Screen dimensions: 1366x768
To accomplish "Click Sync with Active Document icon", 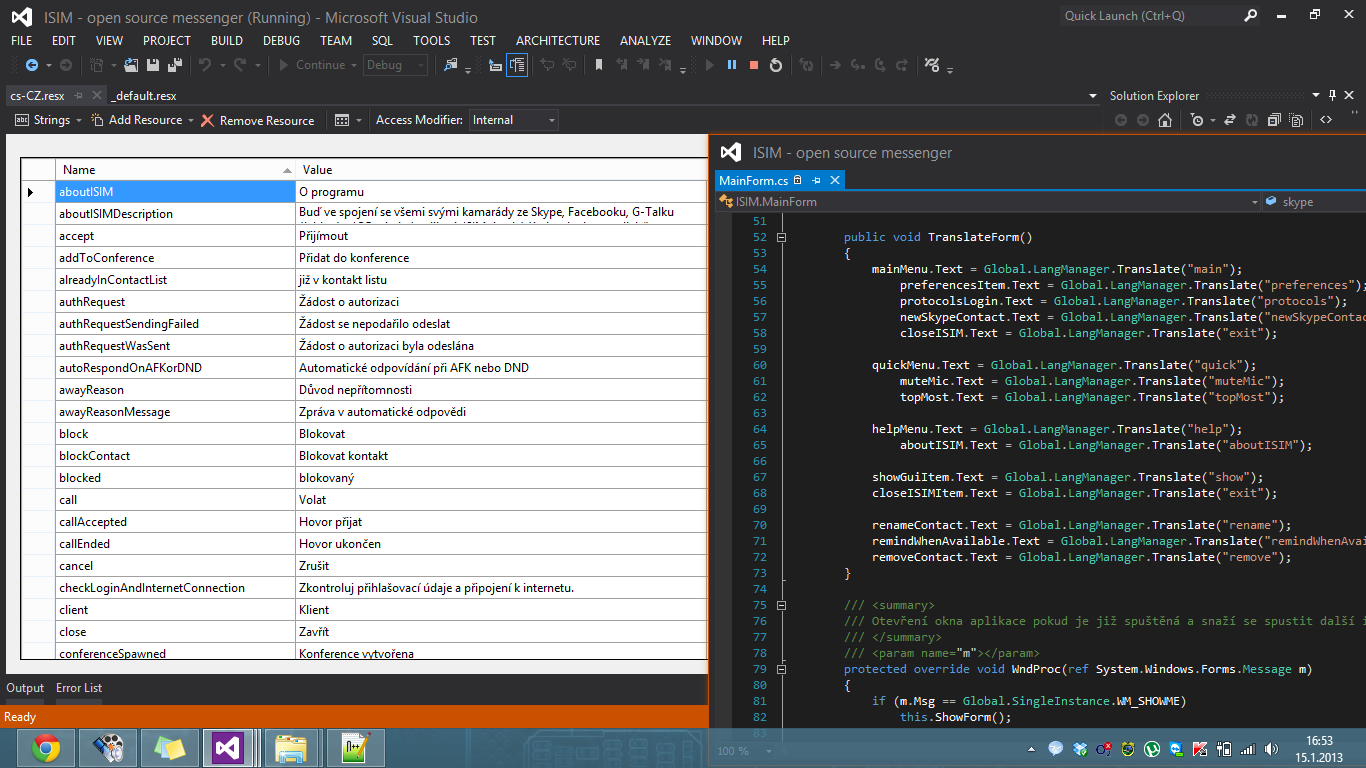I will (1229, 120).
